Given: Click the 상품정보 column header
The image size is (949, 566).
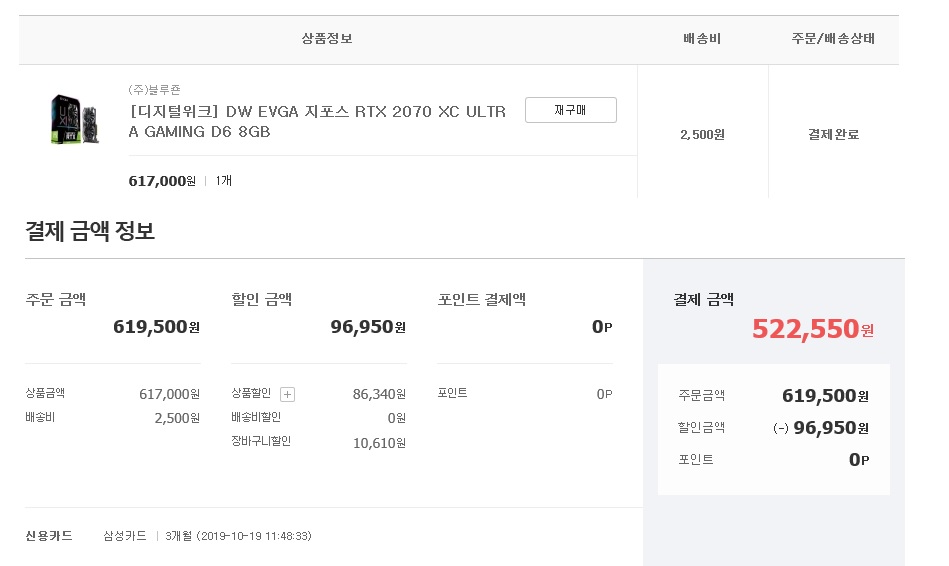Looking at the screenshot, I should [327, 39].
